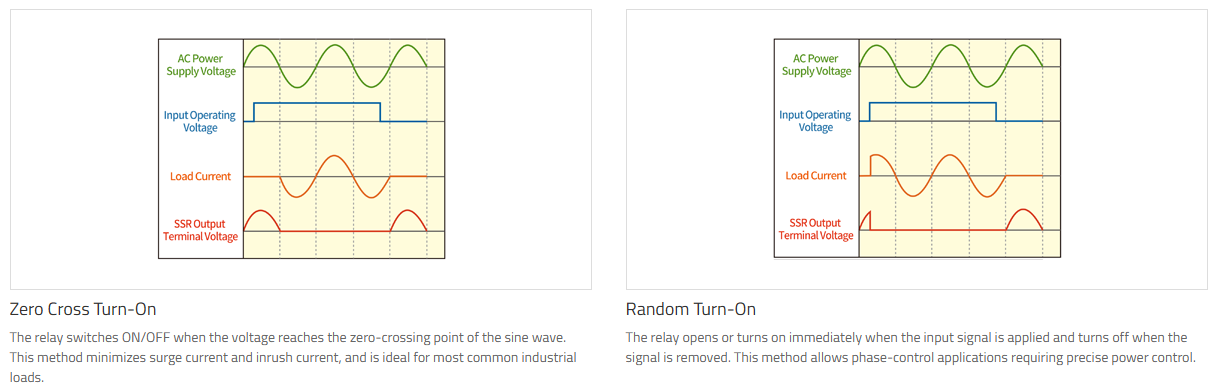Click Load Current label in left diagram
Image resolution: width=1220 pixels, height=392 pixels.
200,176
